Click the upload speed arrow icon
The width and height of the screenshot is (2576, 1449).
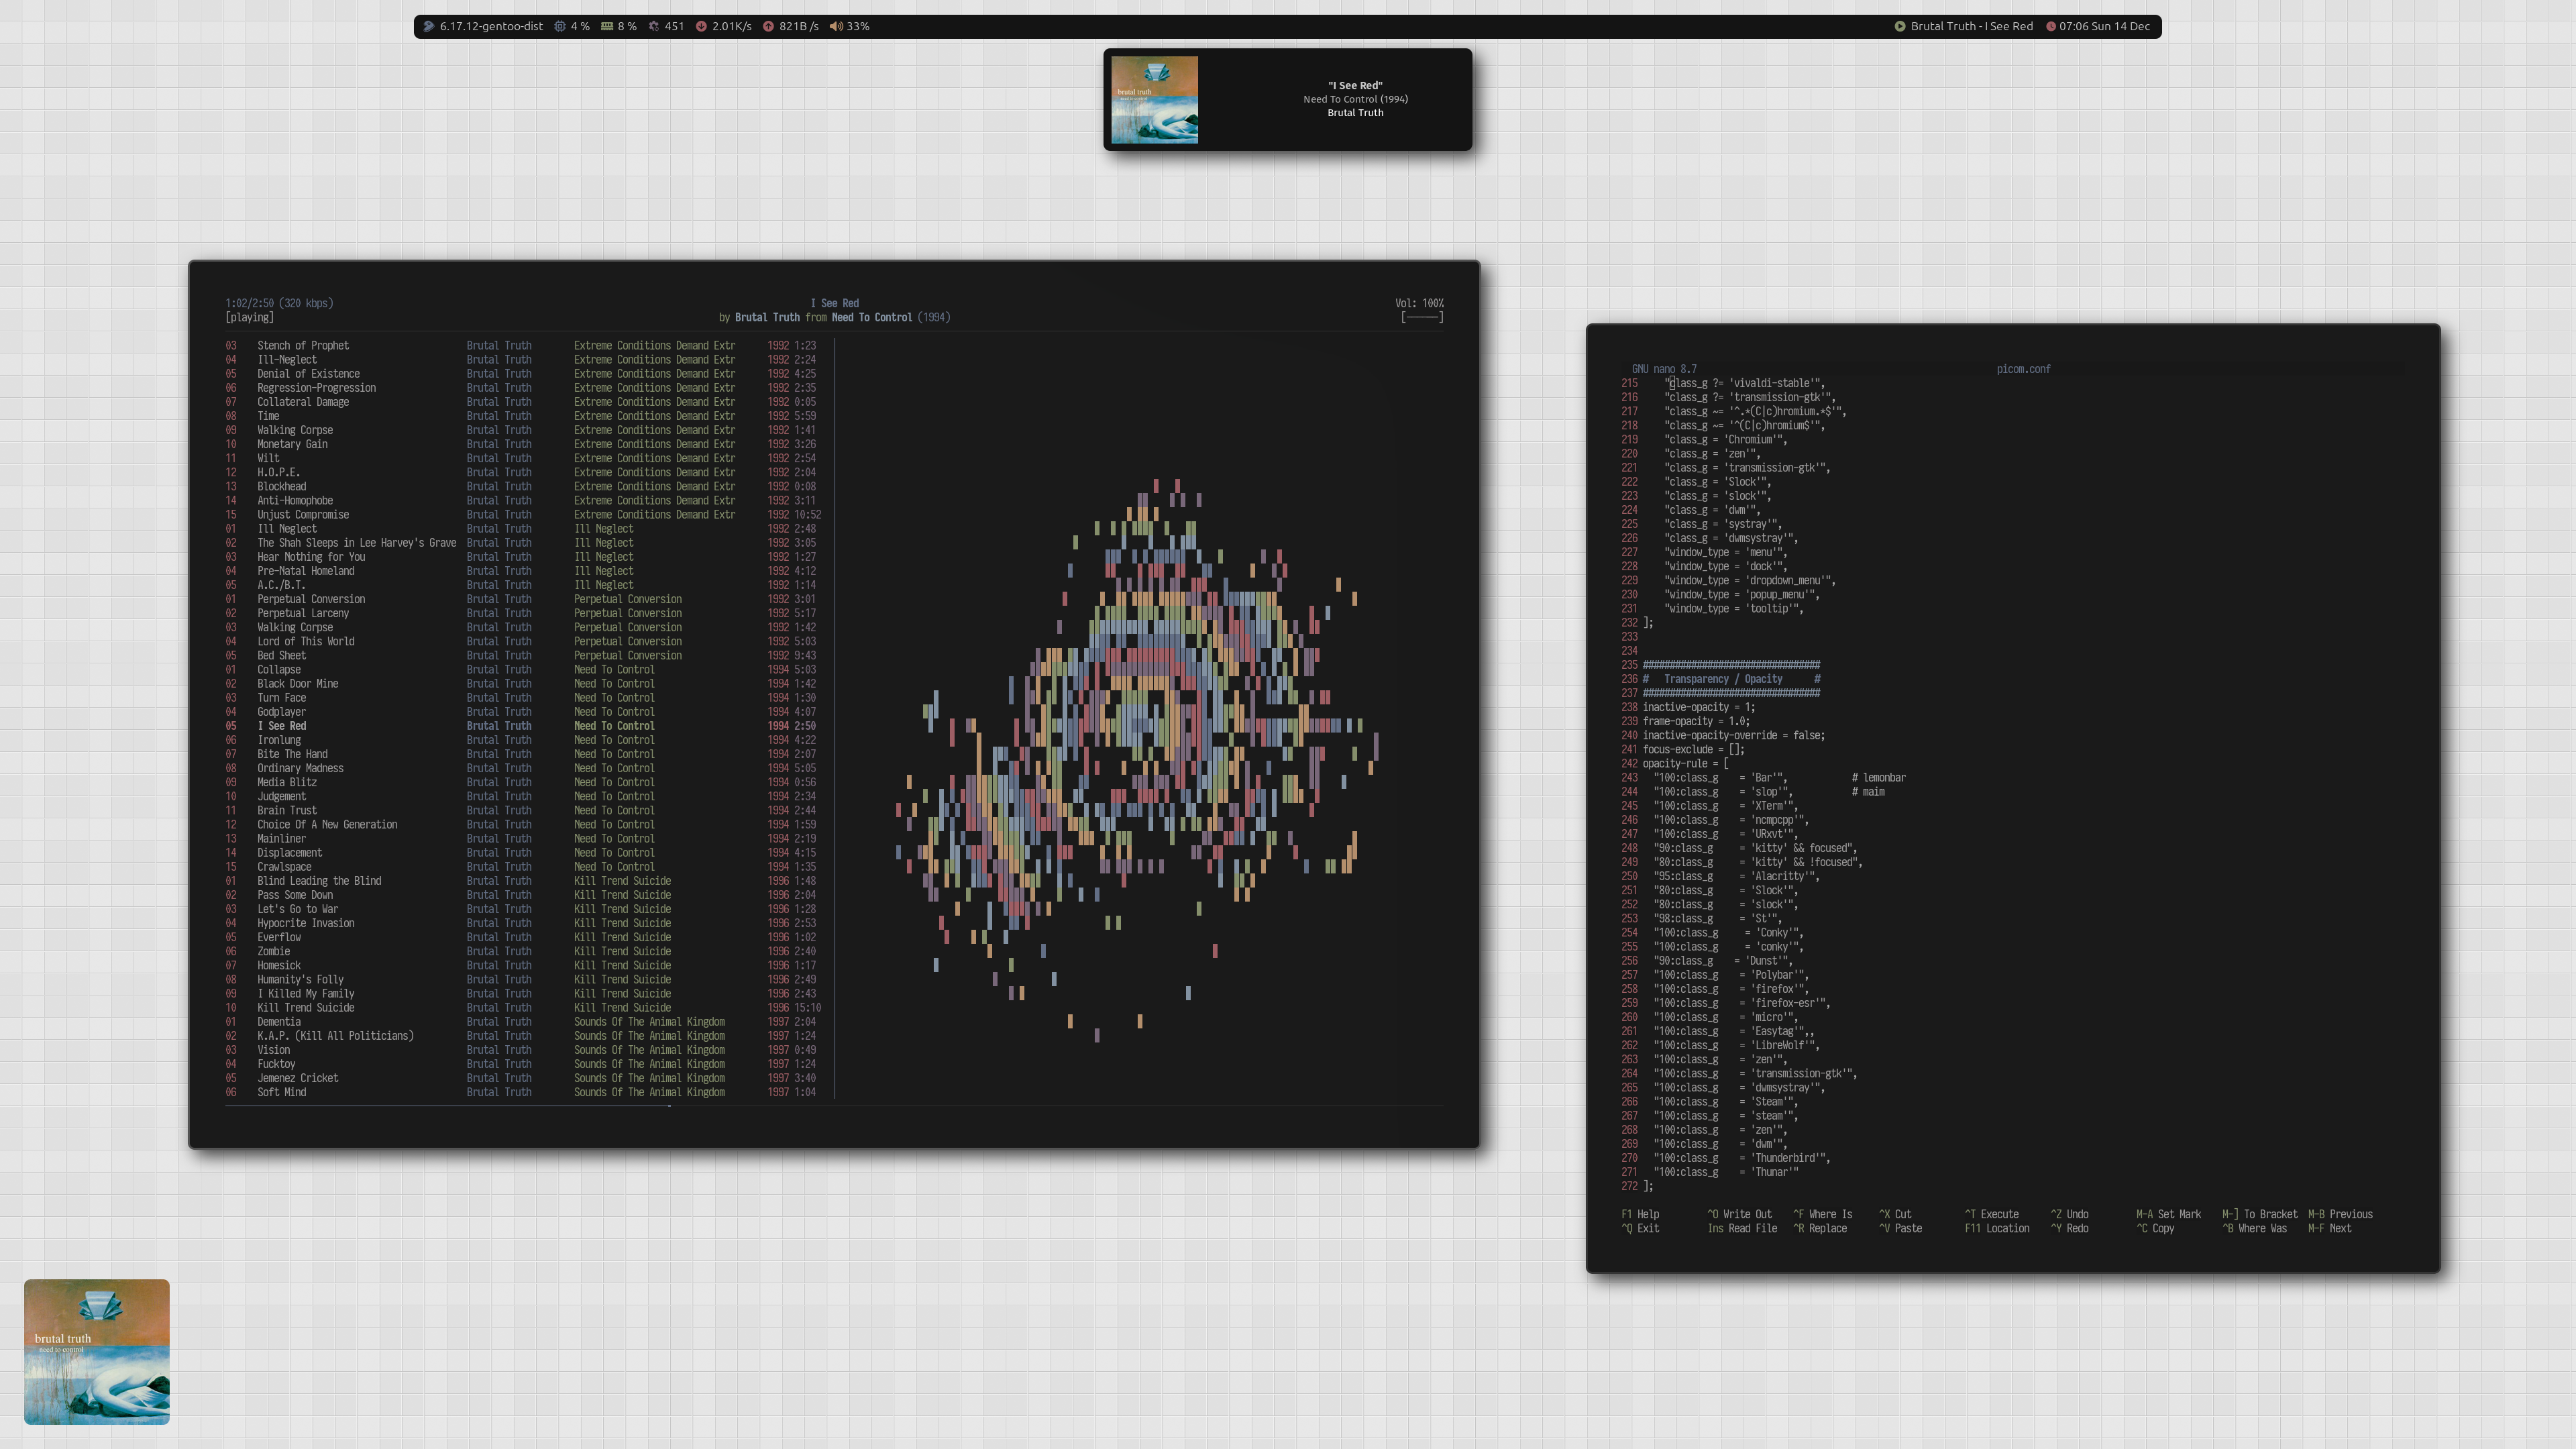point(768,26)
